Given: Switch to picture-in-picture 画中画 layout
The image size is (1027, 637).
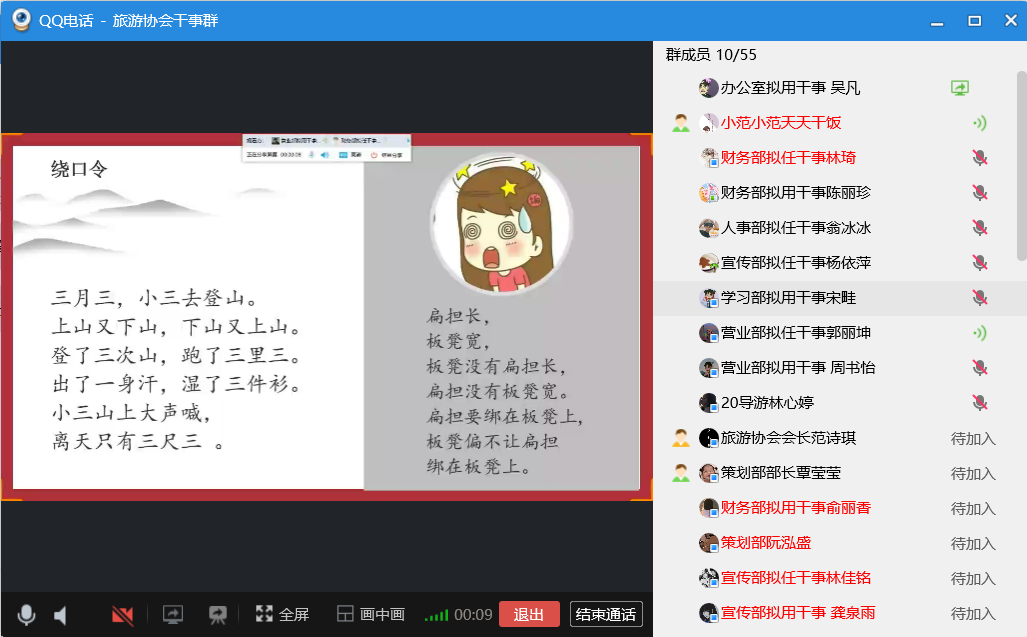Looking at the screenshot, I should (370, 614).
